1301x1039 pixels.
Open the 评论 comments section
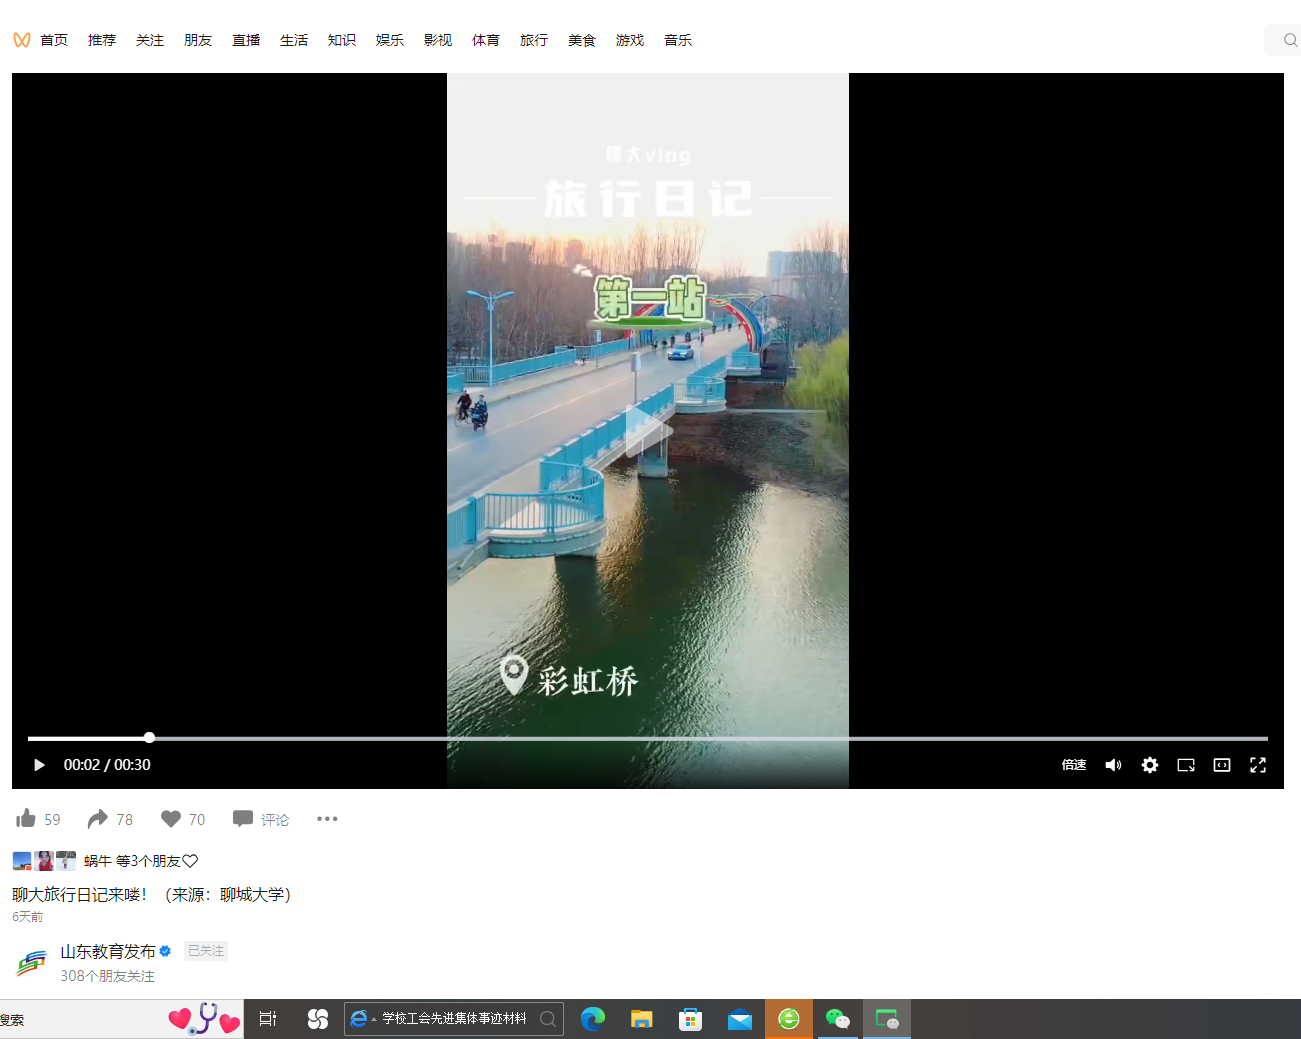click(x=260, y=818)
